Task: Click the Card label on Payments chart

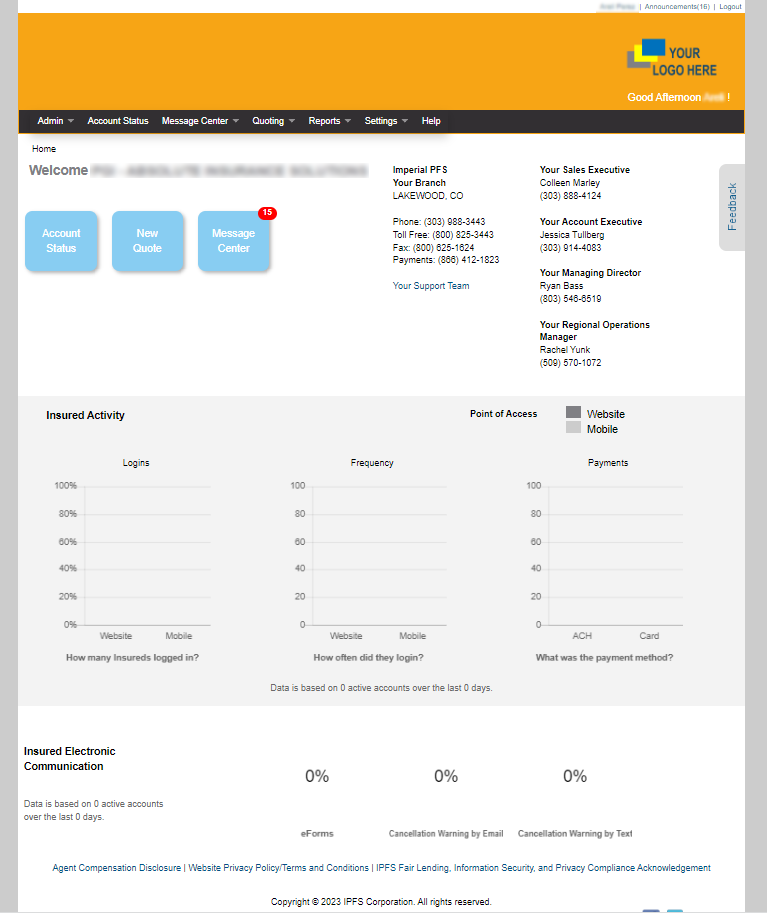Action: point(649,636)
